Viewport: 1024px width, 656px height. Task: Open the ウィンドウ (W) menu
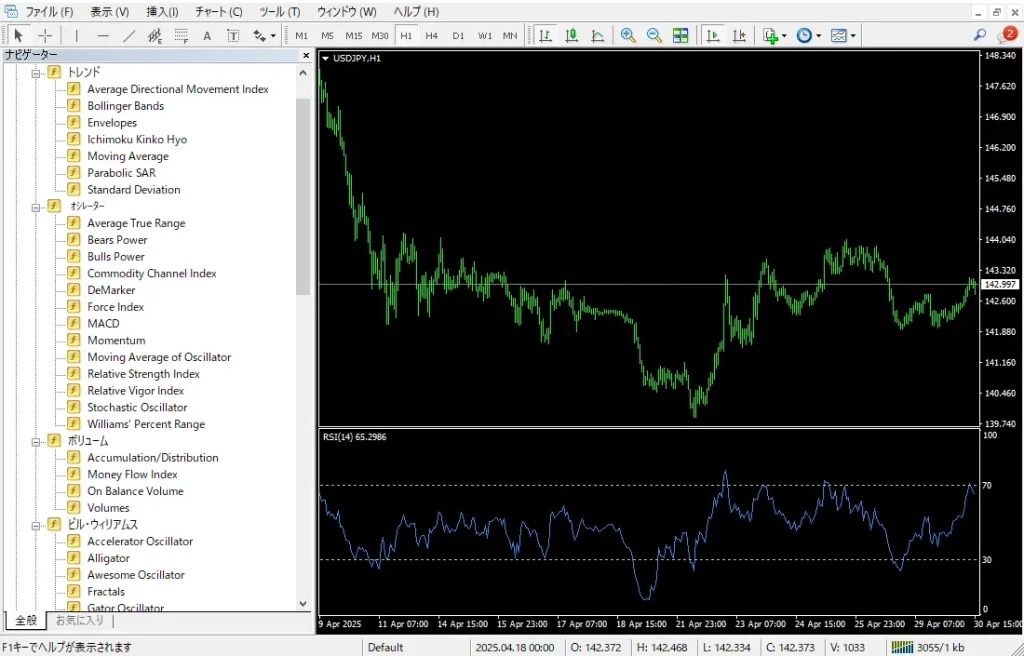[x=347, y=12]
